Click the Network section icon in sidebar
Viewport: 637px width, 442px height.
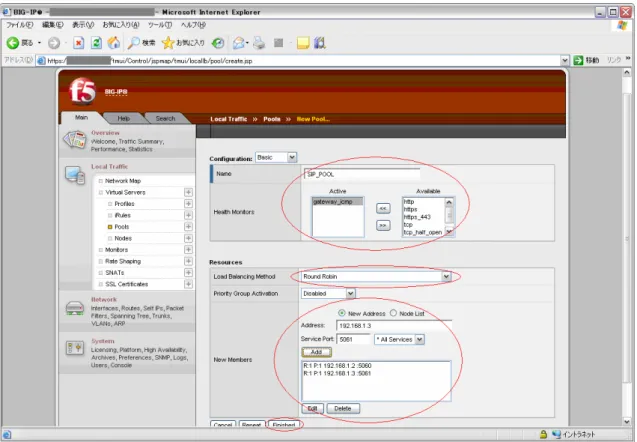(75, 308)
